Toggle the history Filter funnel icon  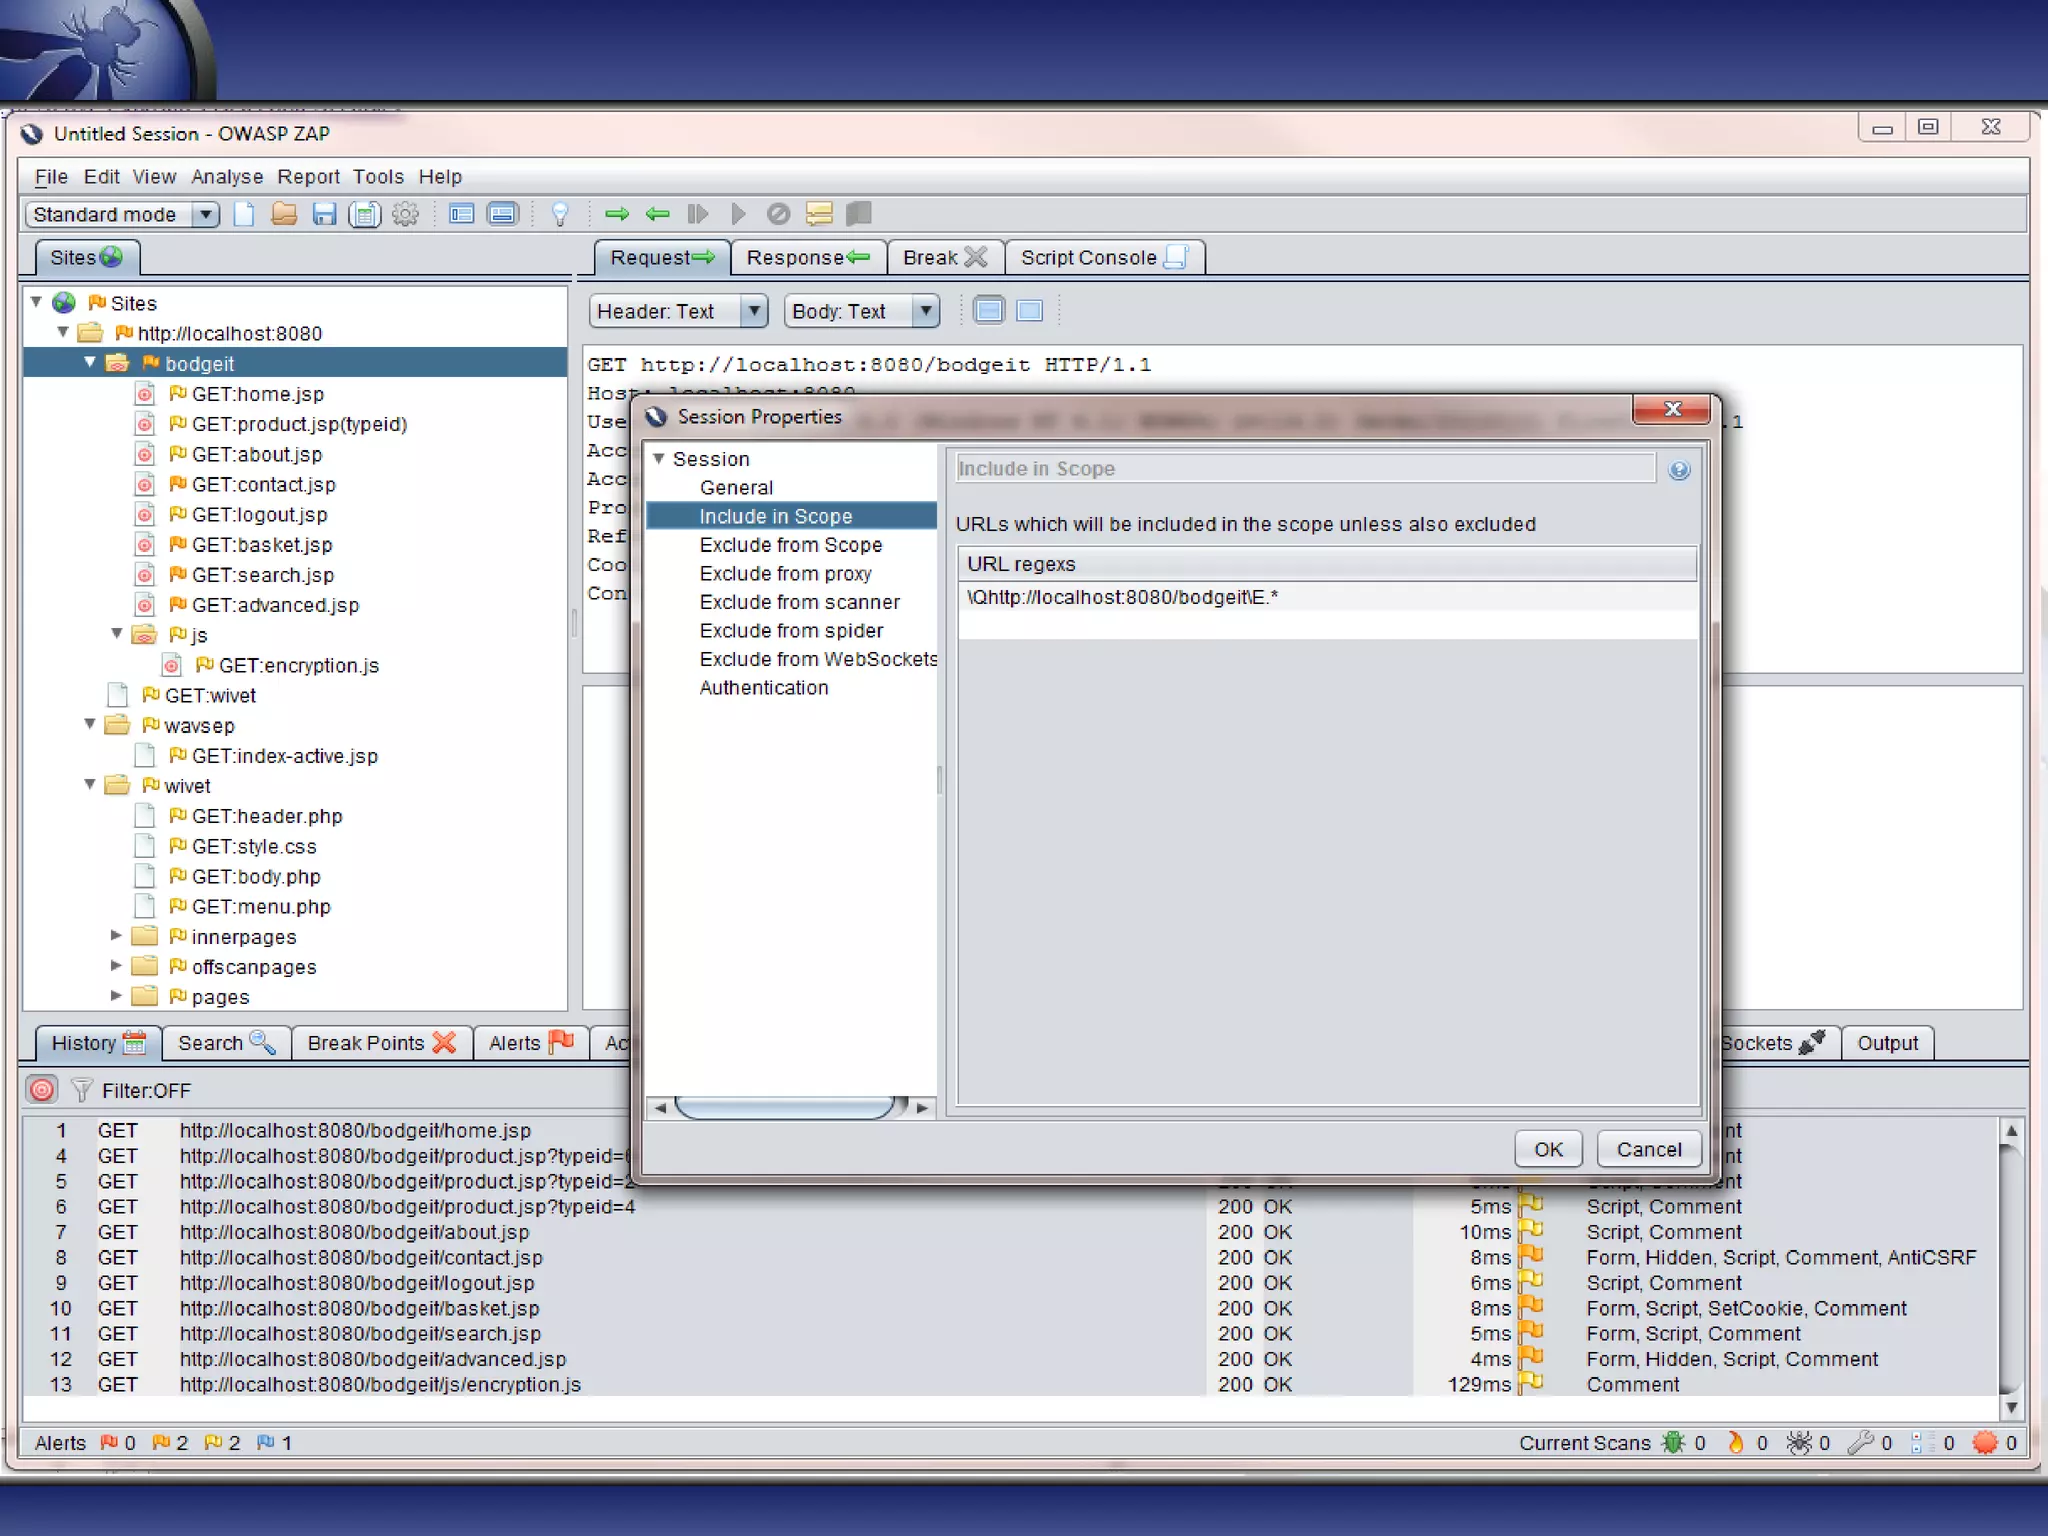(x=82, y=1090)
